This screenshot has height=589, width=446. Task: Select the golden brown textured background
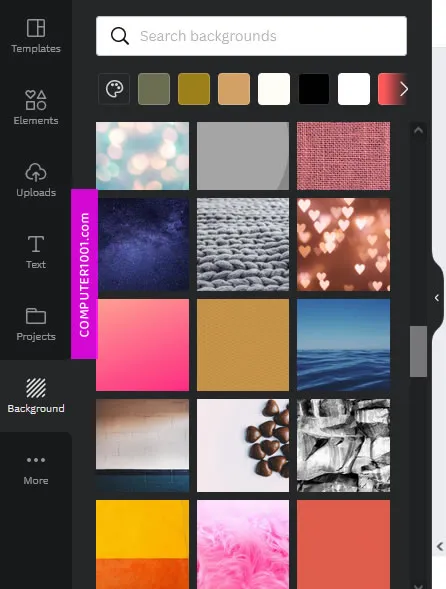[x=243, y=345]
